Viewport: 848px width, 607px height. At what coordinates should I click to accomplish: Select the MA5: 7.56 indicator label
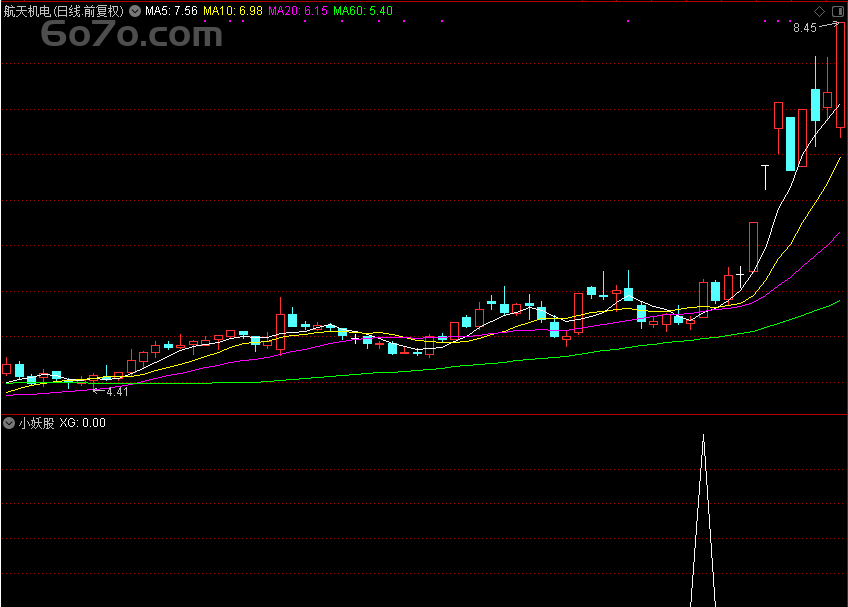click(x=171, y=11)
